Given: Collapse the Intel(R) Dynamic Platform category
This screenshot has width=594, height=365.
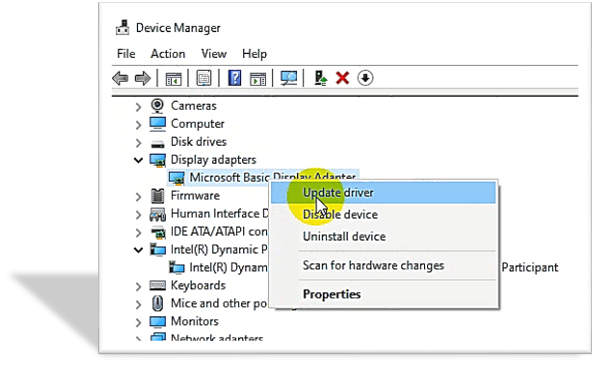Looking at the screenshot, I should pyautogui.click(x=138, y=250).
